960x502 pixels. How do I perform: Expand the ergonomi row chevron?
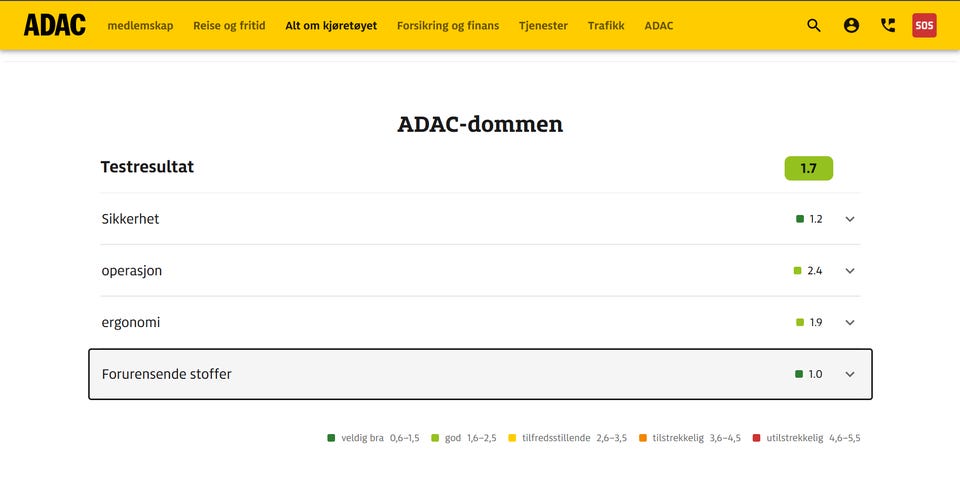tap(850, 323)
